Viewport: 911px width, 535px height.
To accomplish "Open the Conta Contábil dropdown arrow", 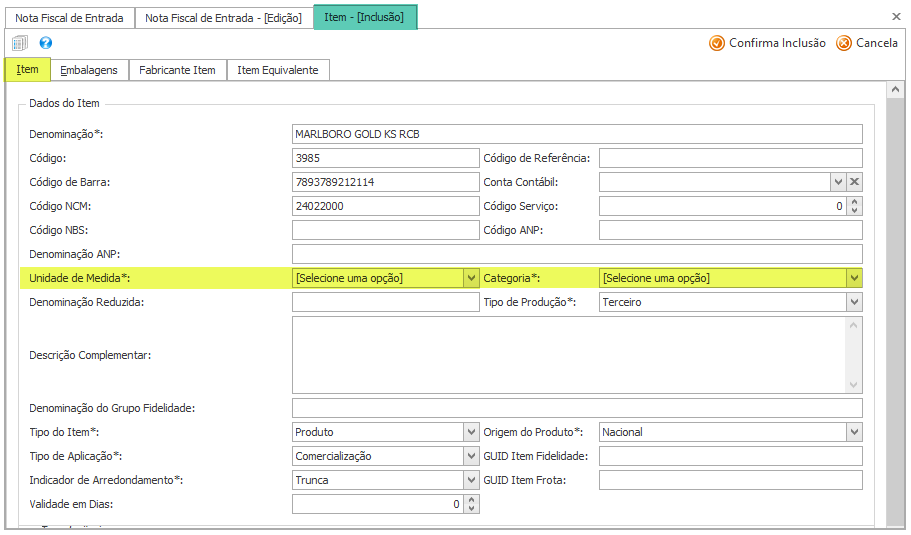I will click(838, 182).
